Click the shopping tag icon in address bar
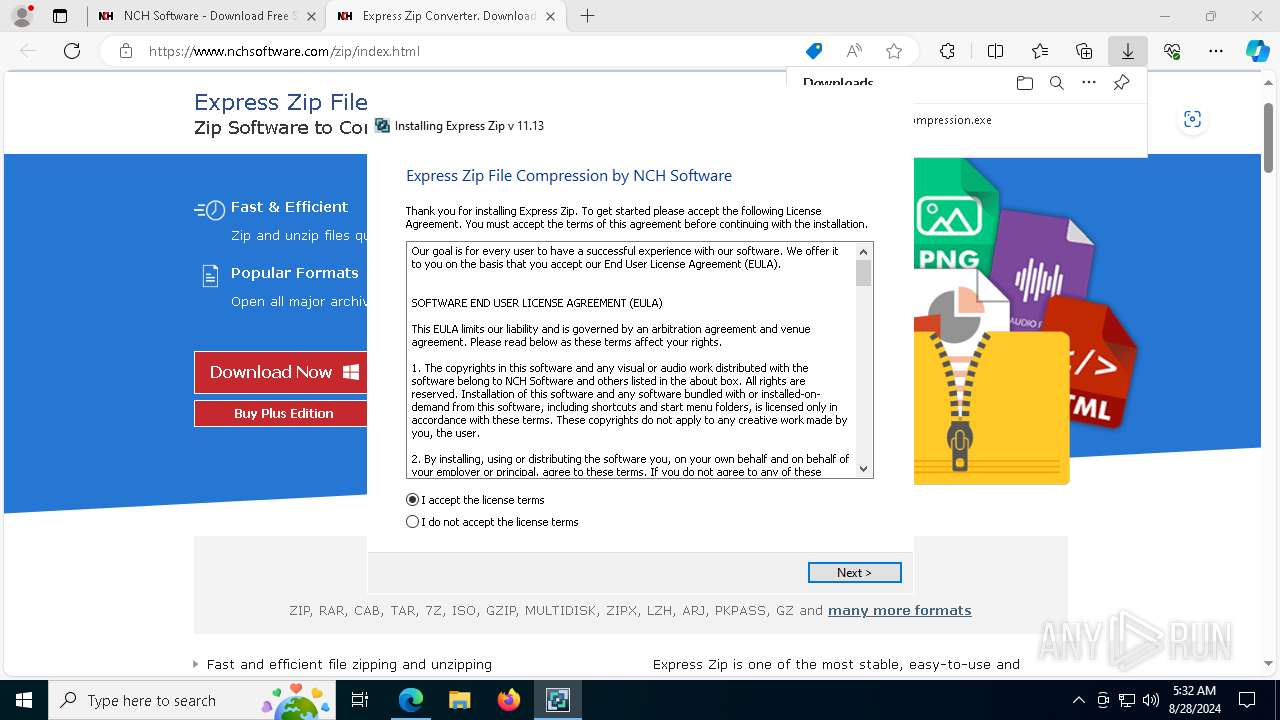 pyautogui.click(x=814, y=51)
